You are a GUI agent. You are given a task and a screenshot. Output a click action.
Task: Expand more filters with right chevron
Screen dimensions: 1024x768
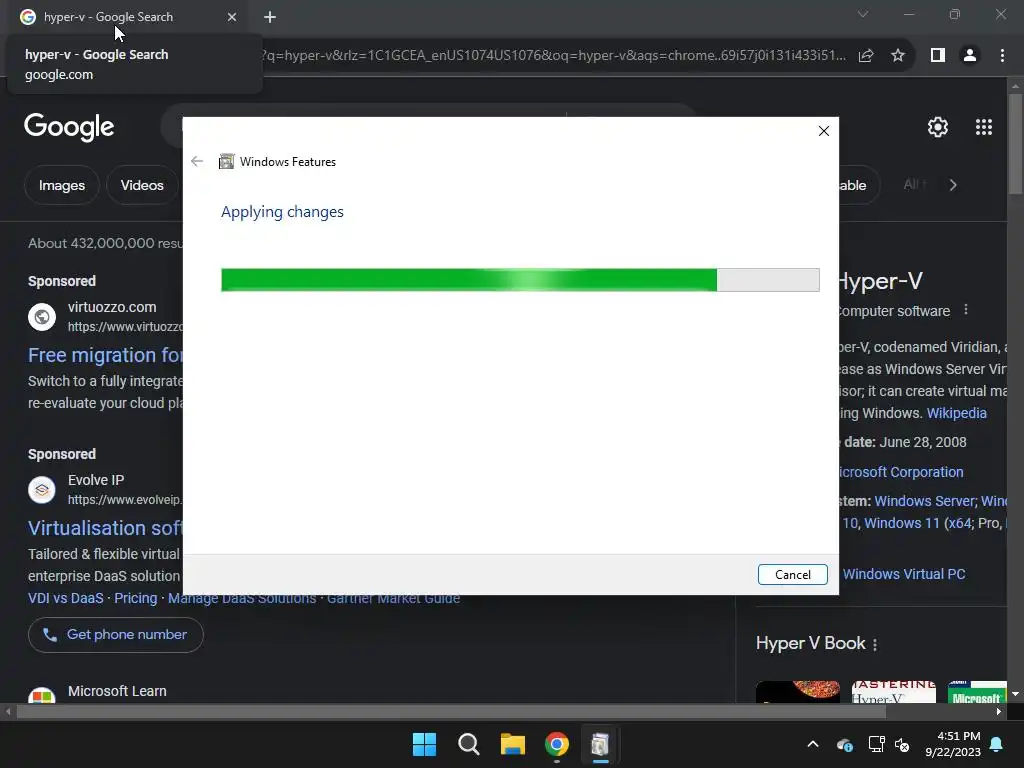click(953, 185)
